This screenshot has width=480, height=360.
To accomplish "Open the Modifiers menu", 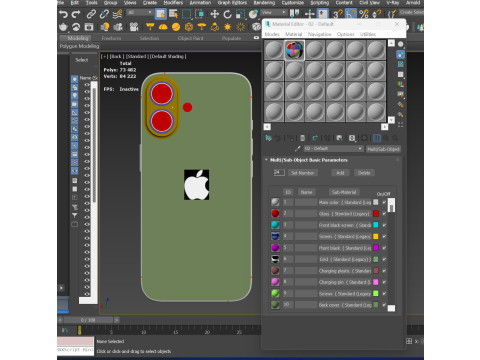I will point(173,3).
